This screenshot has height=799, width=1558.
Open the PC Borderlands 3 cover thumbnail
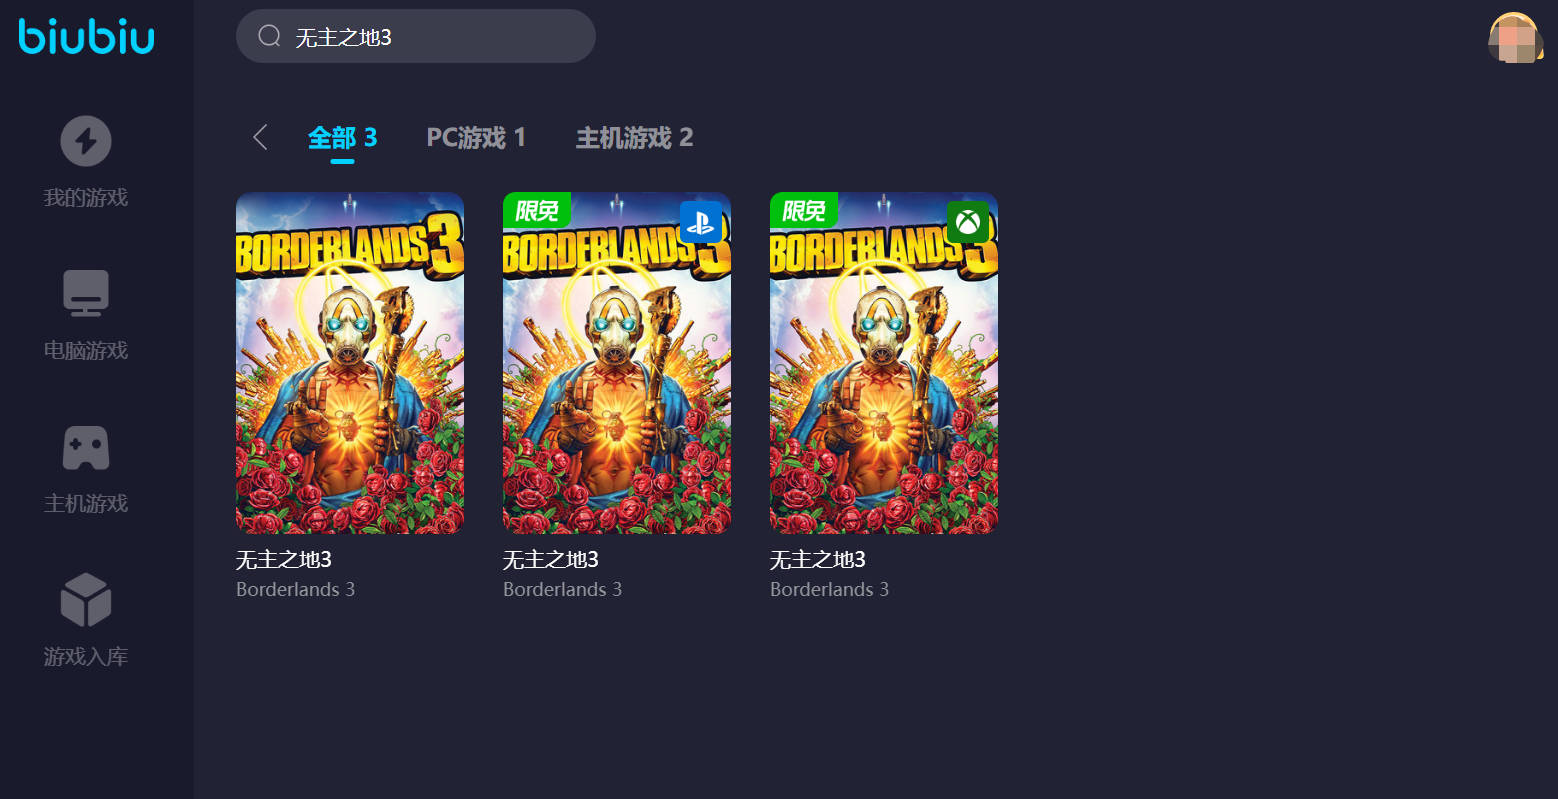350,363
